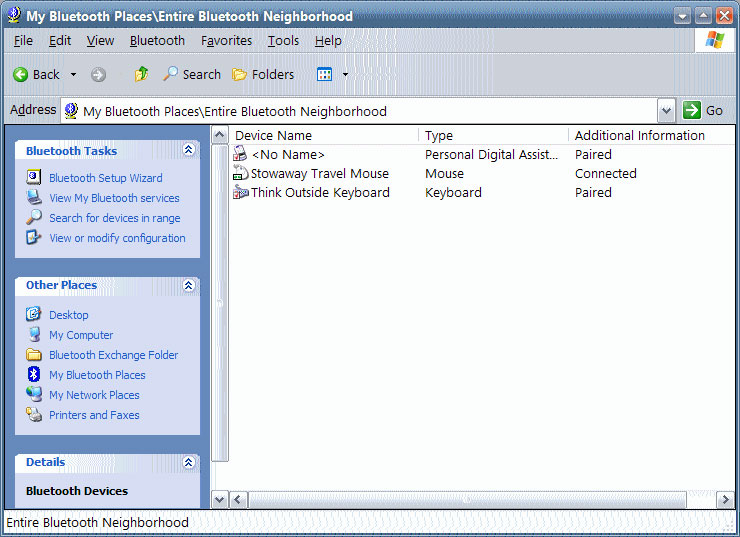Open Printers and Faxes link

point(94,415)
